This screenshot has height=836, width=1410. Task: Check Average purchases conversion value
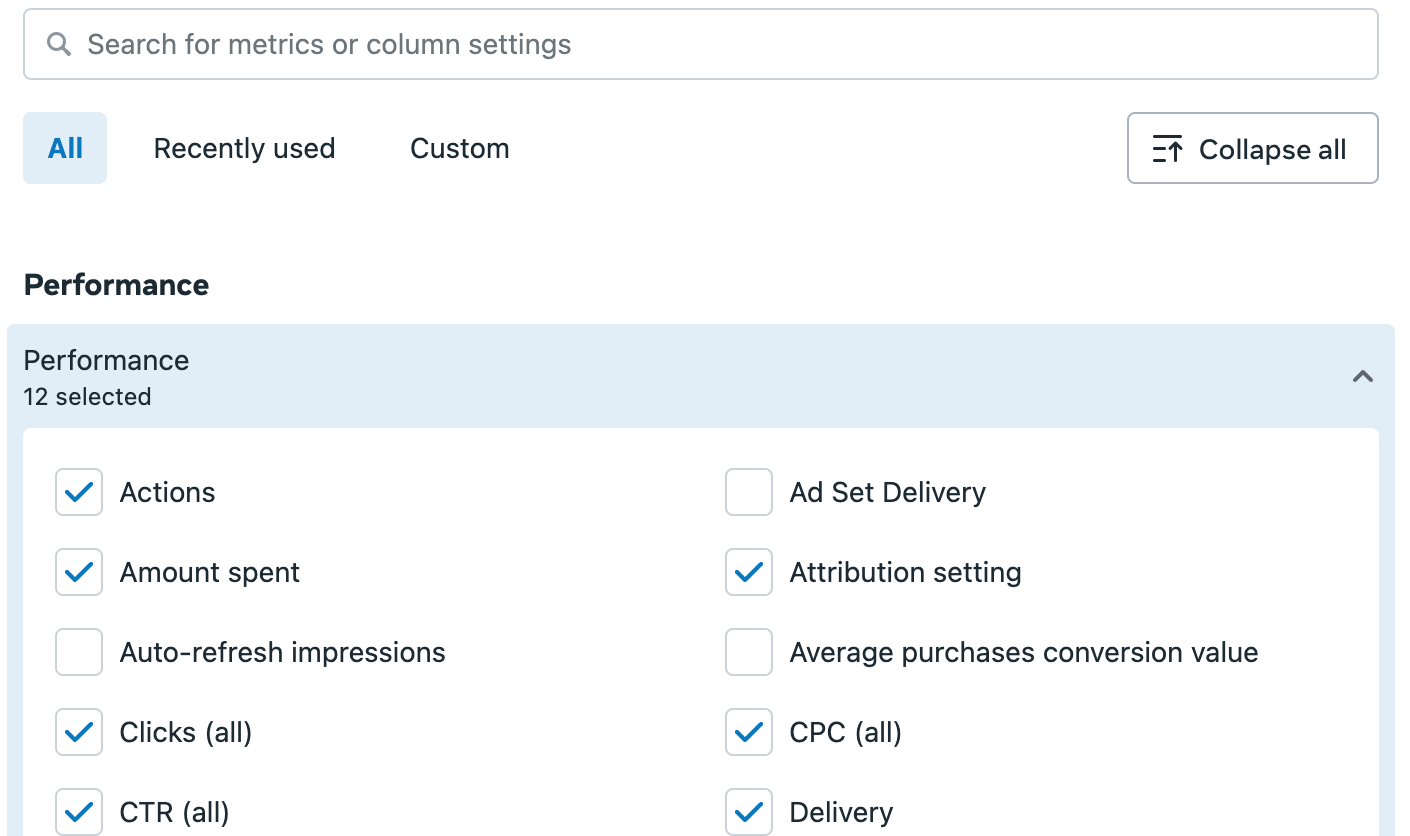749,652
